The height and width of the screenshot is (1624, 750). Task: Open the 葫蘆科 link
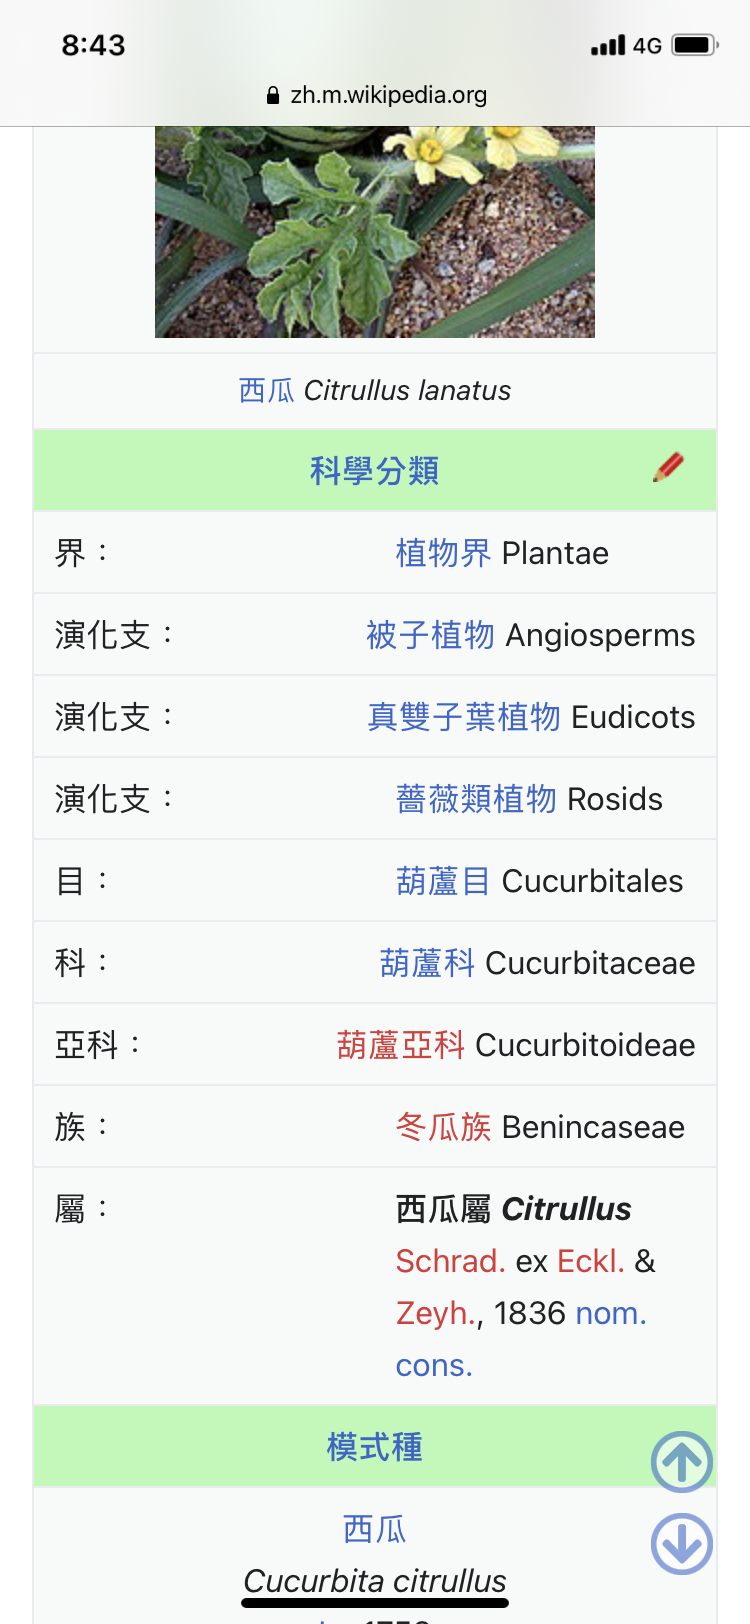(427, 963)
